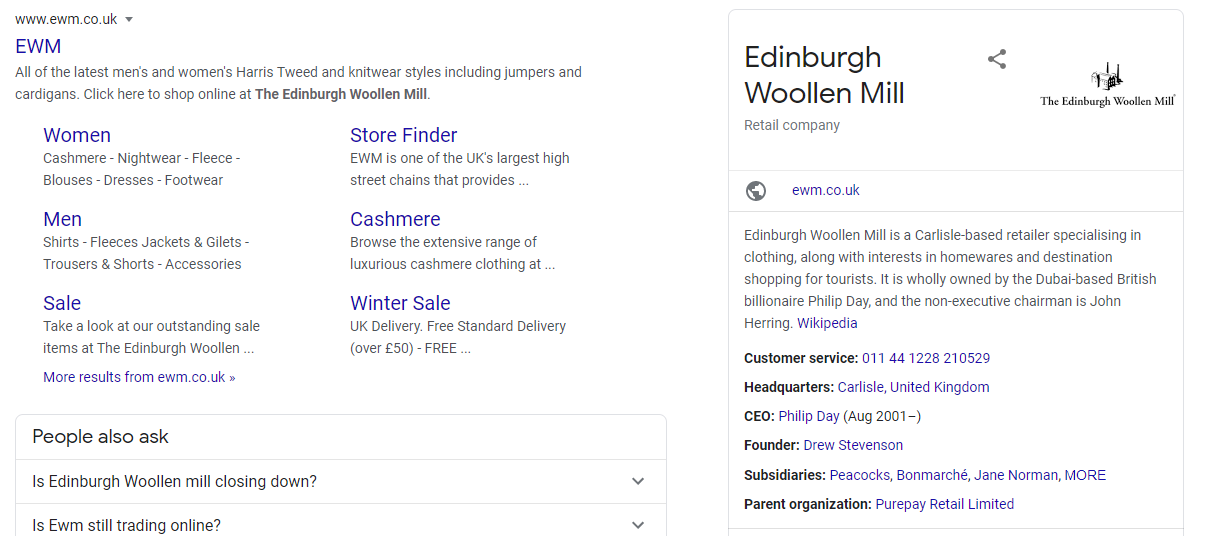Click the globe icon beside ewm.co.uk

pos(757,191)
